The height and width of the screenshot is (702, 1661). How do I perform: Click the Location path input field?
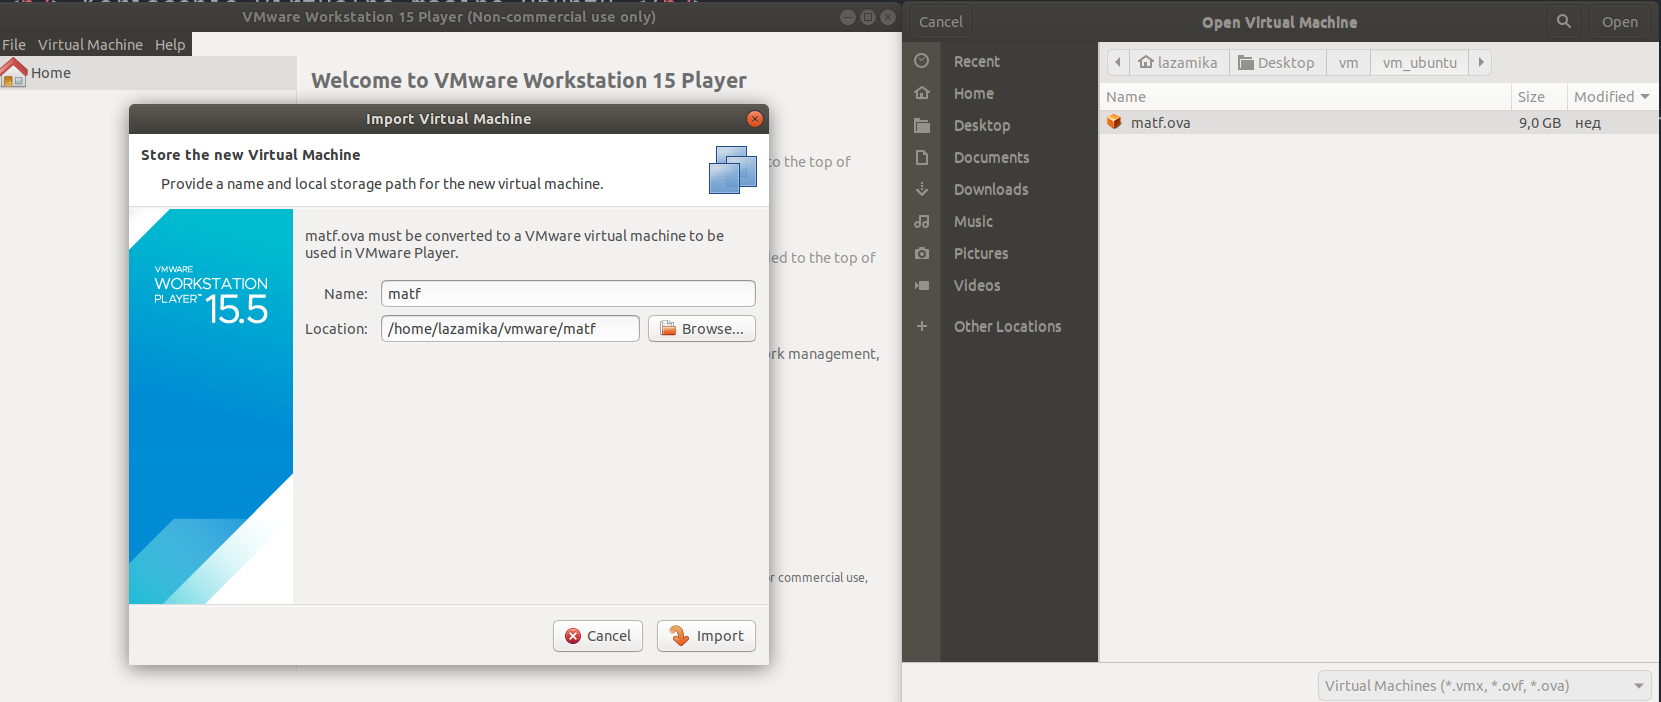click(x=510, y=329)
